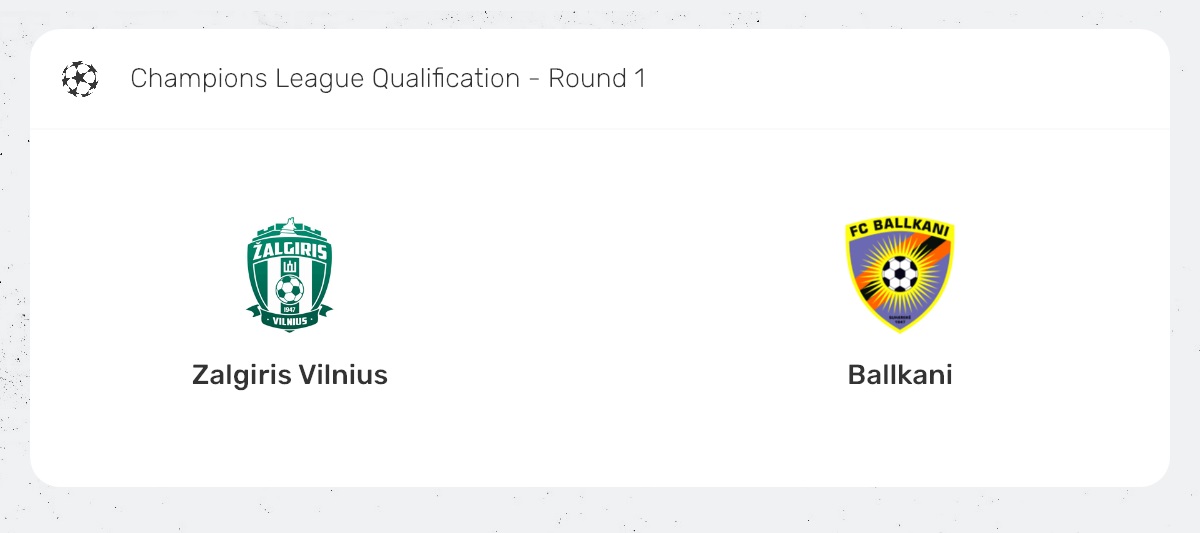Open the Ballkani team name link
Screen dimensions: 1200x533
tap(899, 375)
